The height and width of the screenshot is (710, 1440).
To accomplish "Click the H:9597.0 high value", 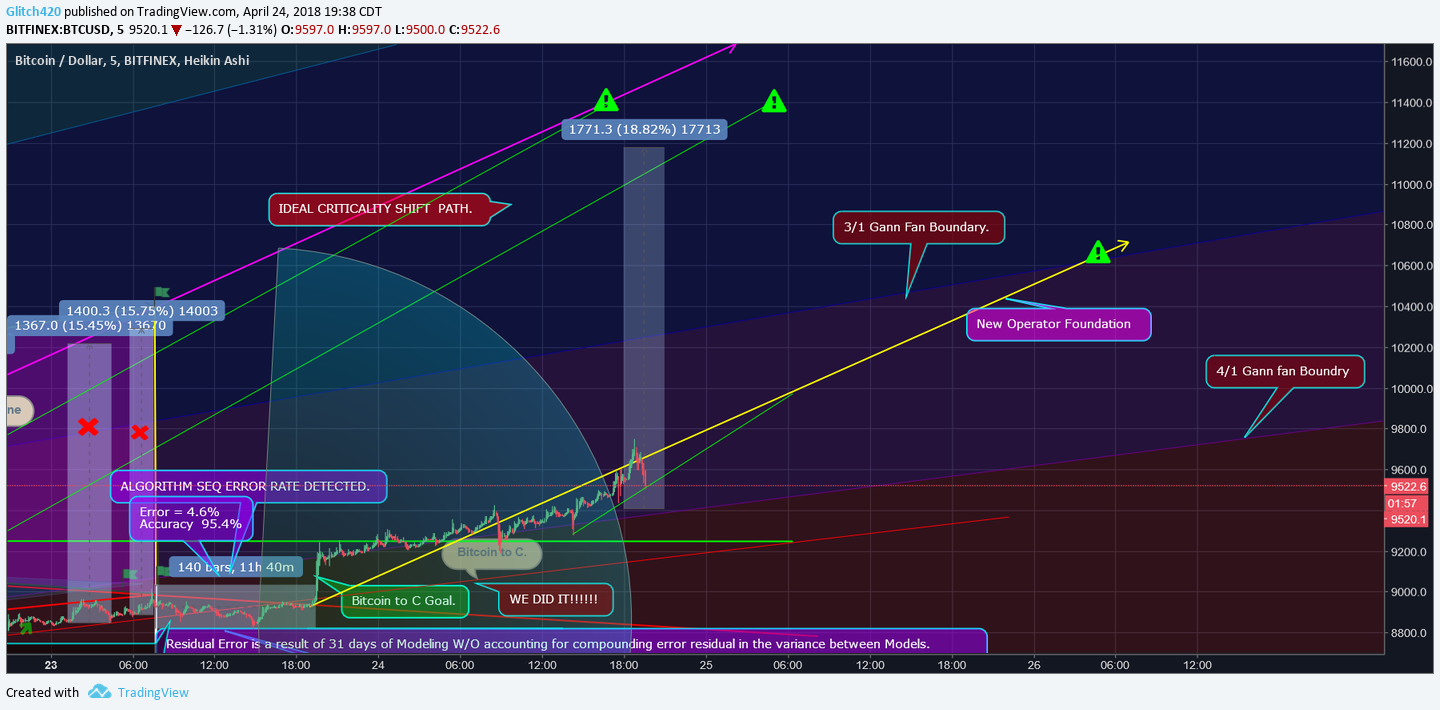I will (x=366, y=30).
